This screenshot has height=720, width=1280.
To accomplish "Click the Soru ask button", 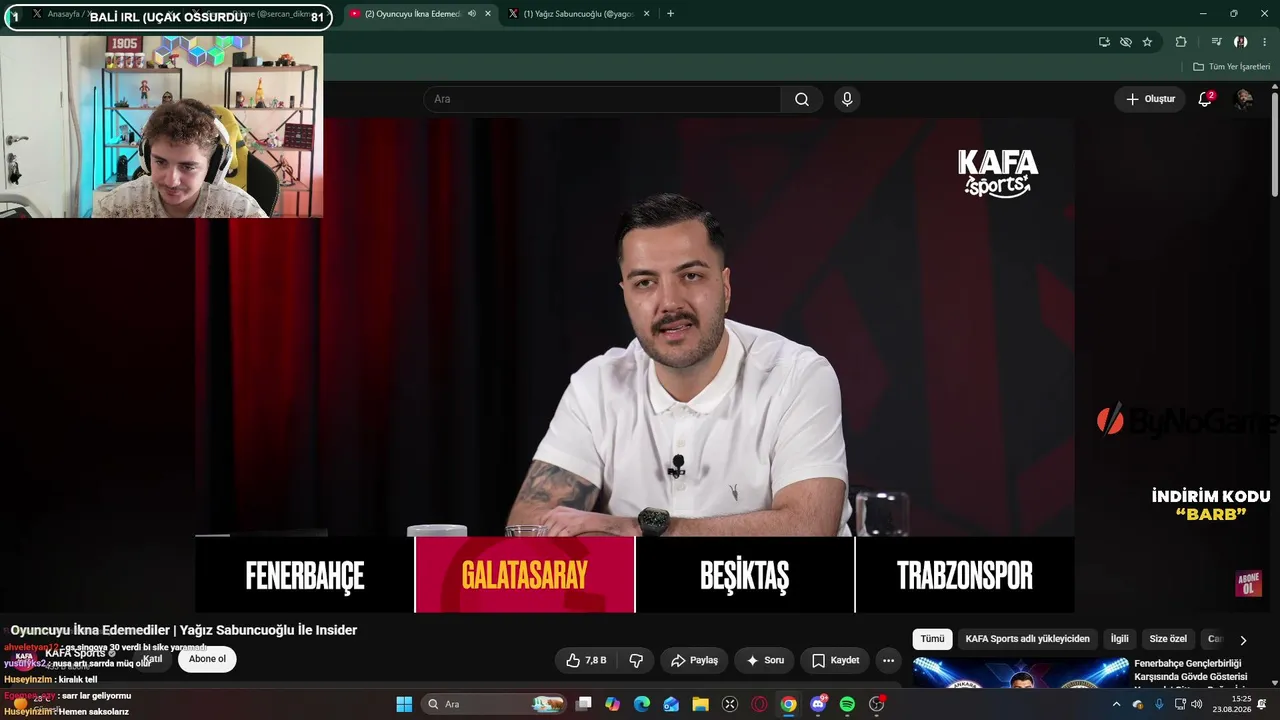I will click(x=765, y=660).
